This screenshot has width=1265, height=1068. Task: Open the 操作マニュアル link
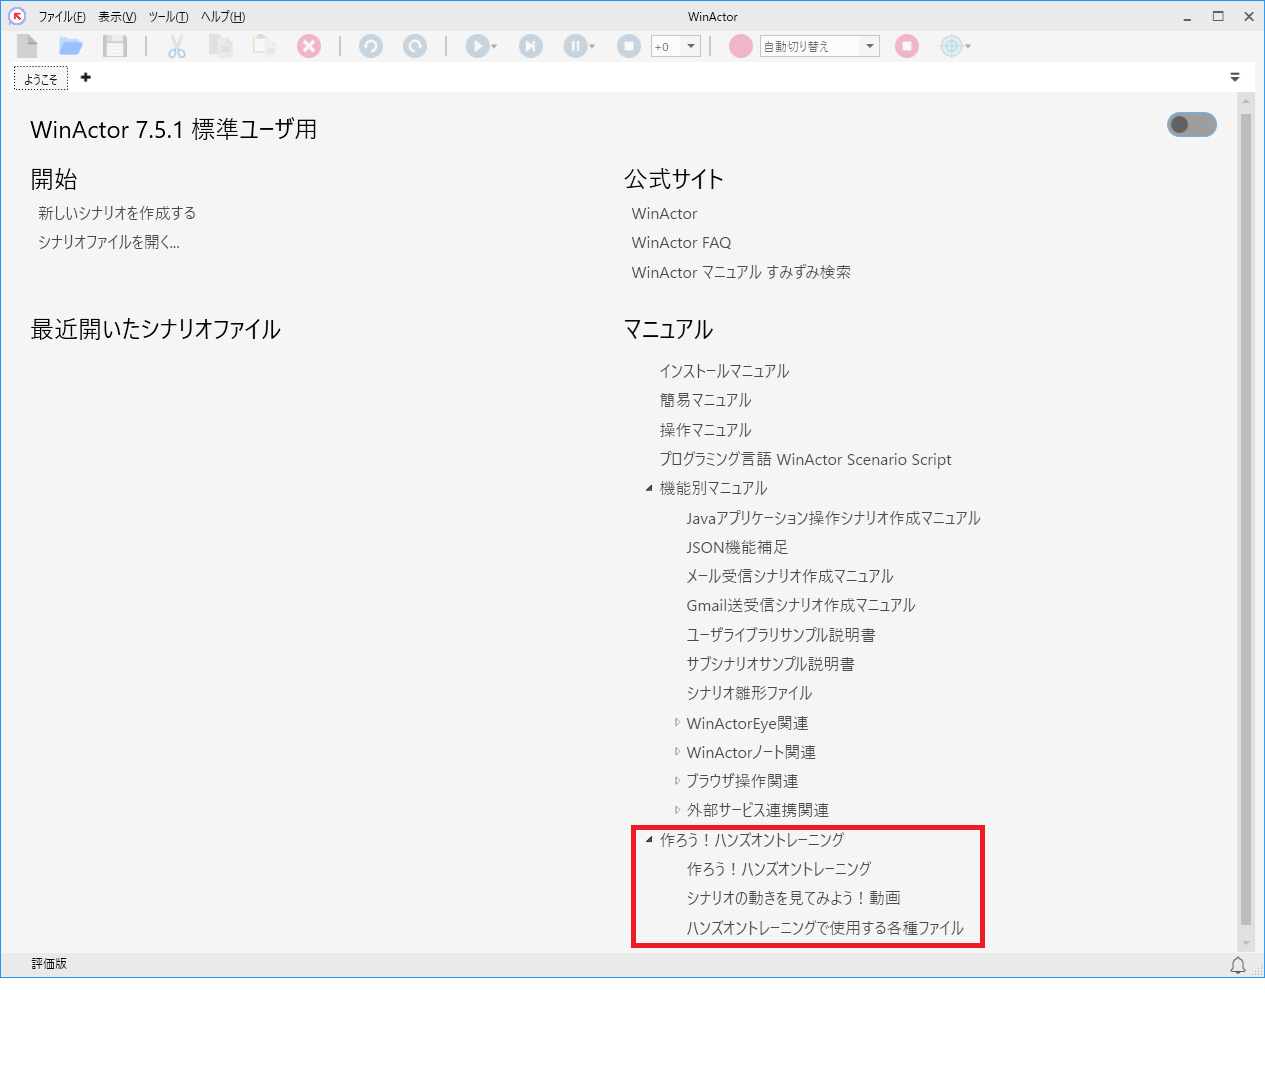(x=705, y=430)
